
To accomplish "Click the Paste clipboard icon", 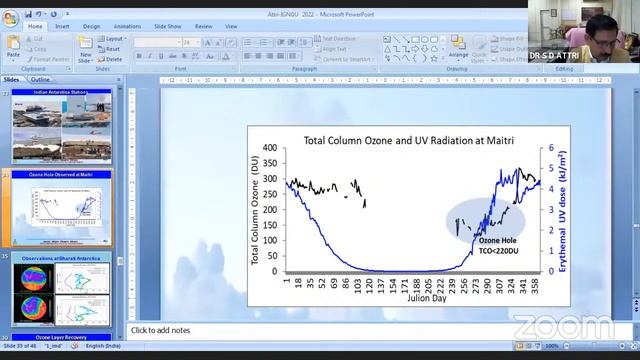I will [13, 42].
